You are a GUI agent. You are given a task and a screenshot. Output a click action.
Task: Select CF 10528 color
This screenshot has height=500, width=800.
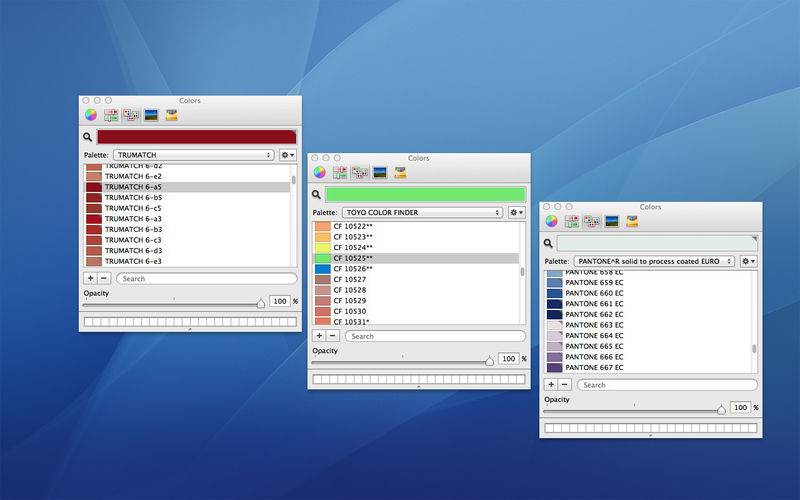coord(416,290)
